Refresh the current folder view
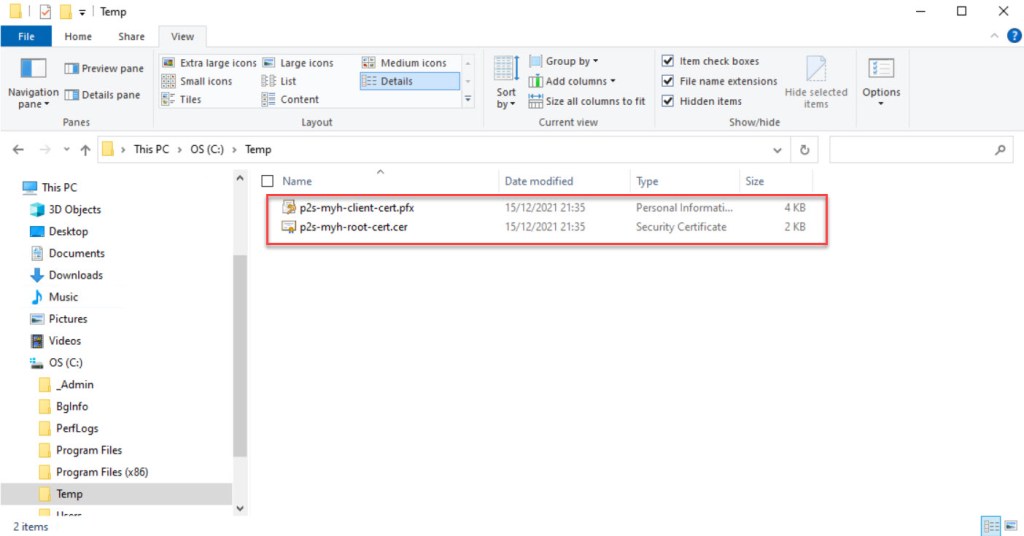This screenshot has height=536, width=1024. coord(804,150)
